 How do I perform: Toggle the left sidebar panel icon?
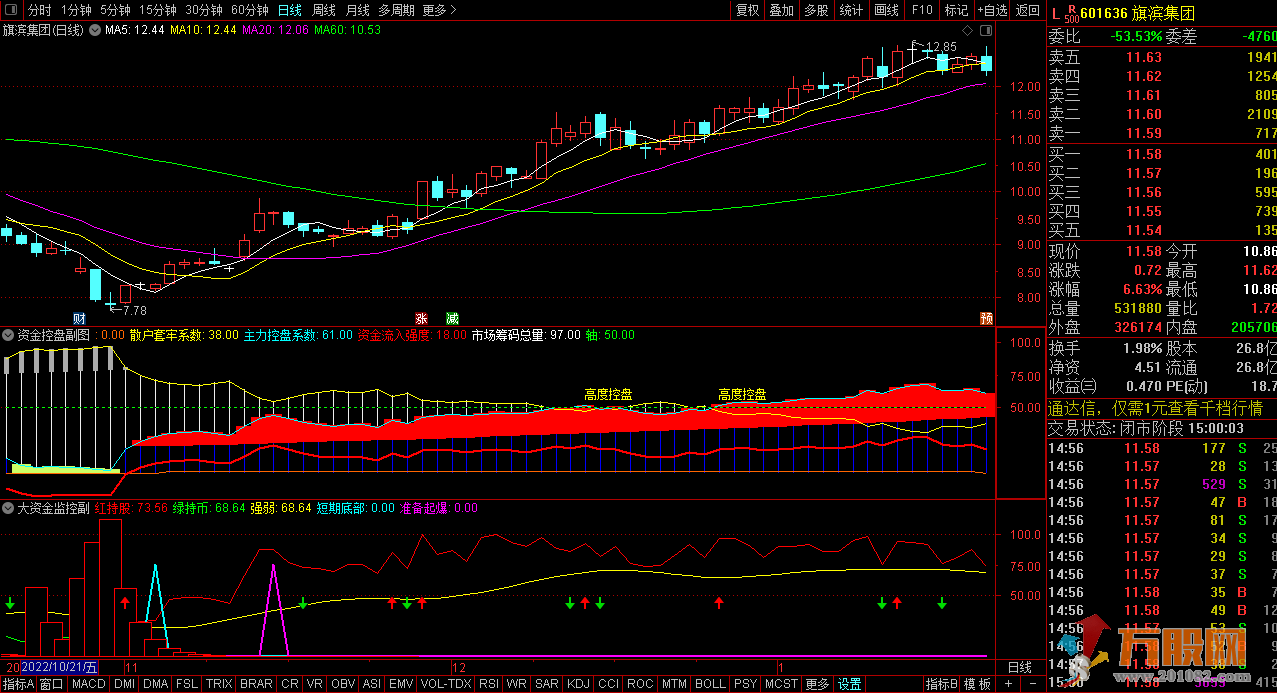click(10, 10)
